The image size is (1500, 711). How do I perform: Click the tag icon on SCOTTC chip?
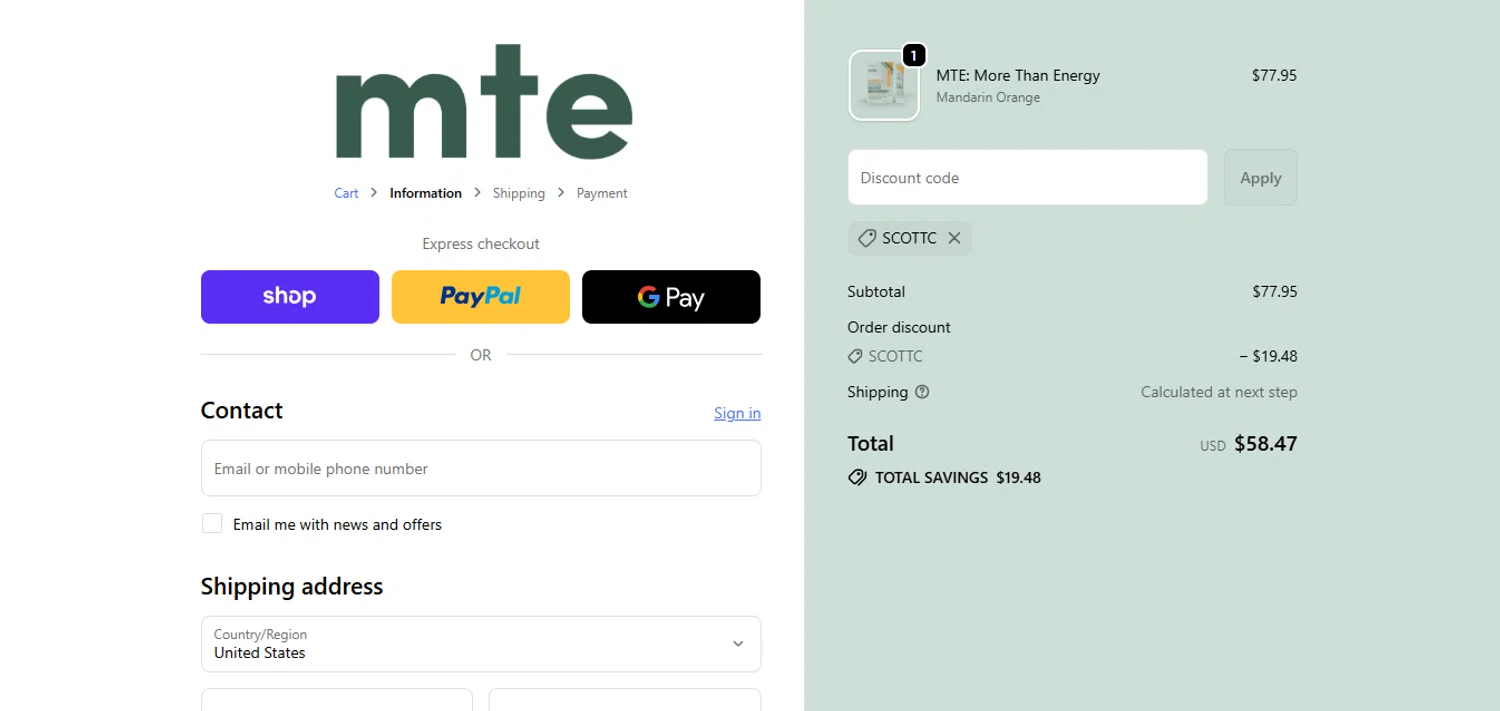click(x=867, y=238)
